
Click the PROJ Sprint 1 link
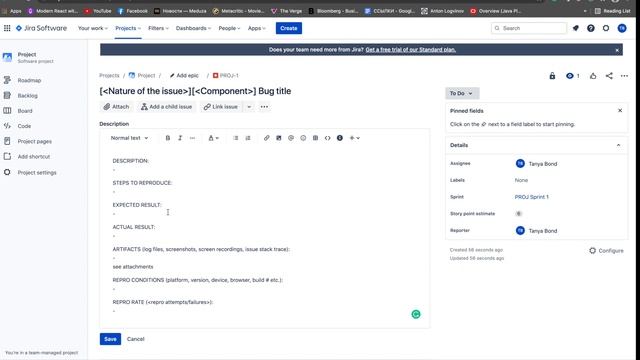coord(531,197)
